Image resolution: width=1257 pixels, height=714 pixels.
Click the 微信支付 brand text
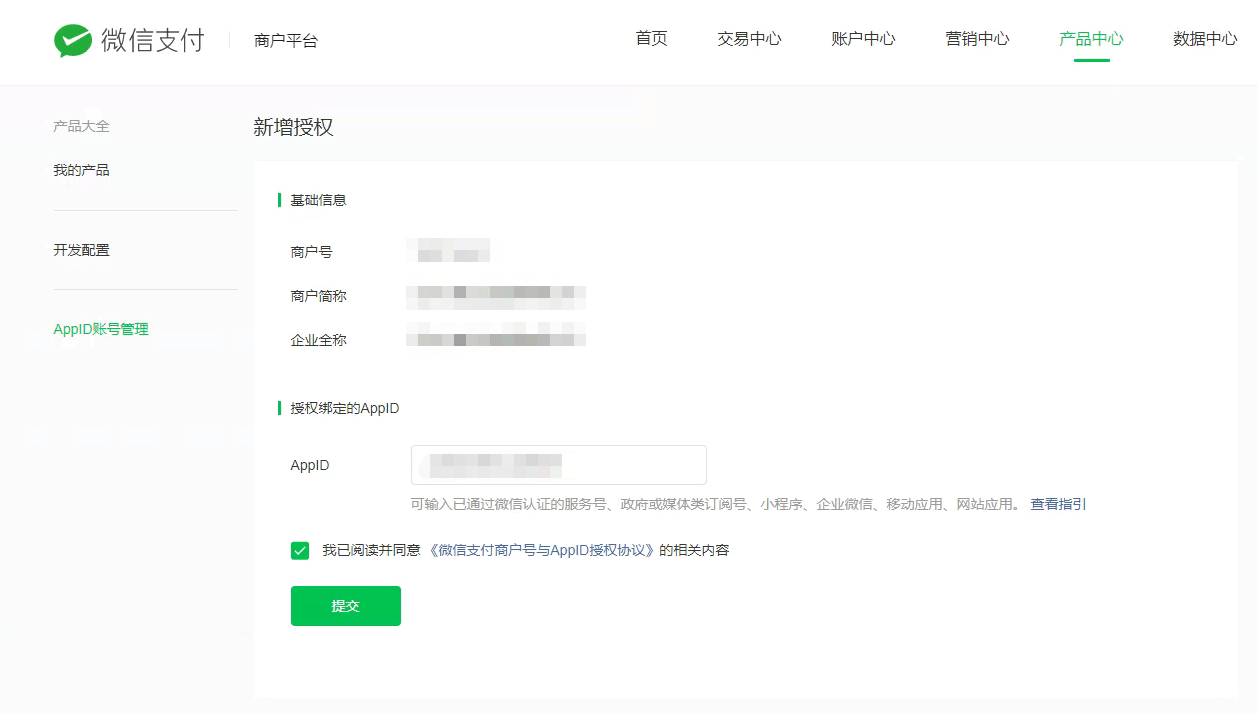(152, 40)
